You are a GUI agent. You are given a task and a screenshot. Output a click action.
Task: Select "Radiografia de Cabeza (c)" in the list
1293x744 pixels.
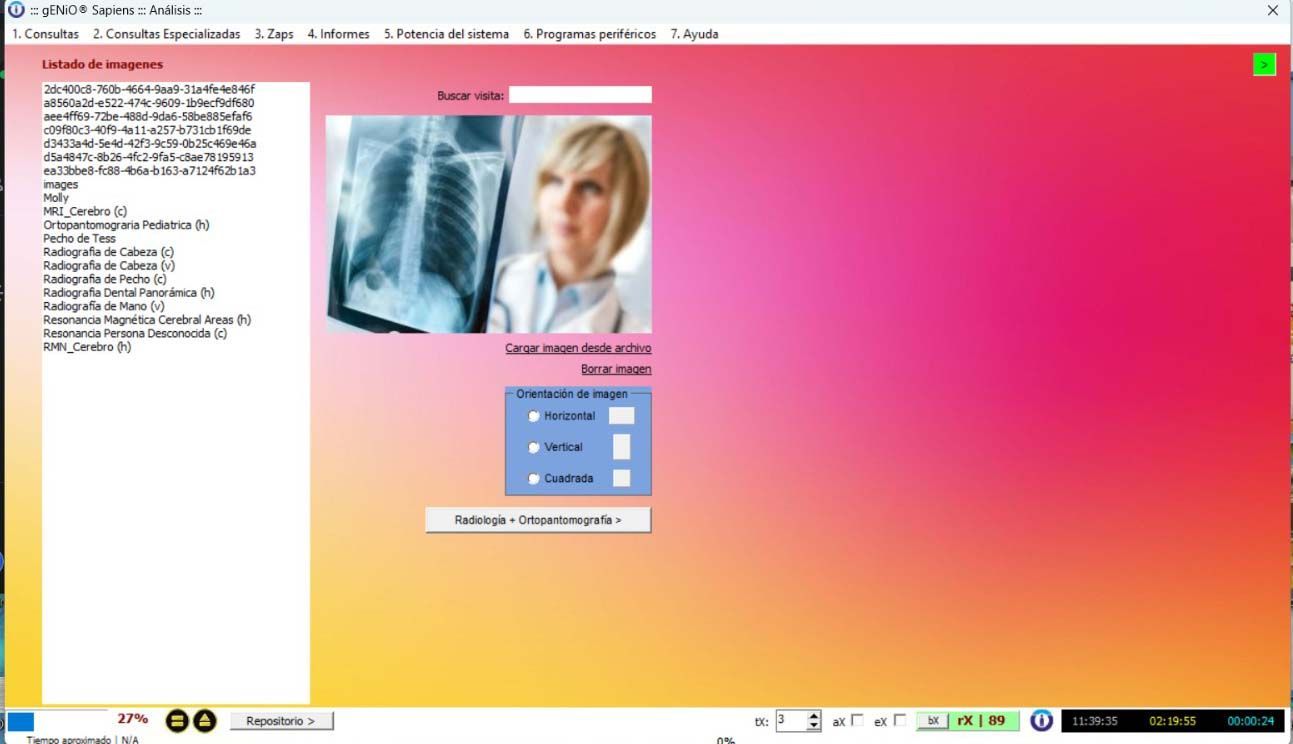[109, 252]
